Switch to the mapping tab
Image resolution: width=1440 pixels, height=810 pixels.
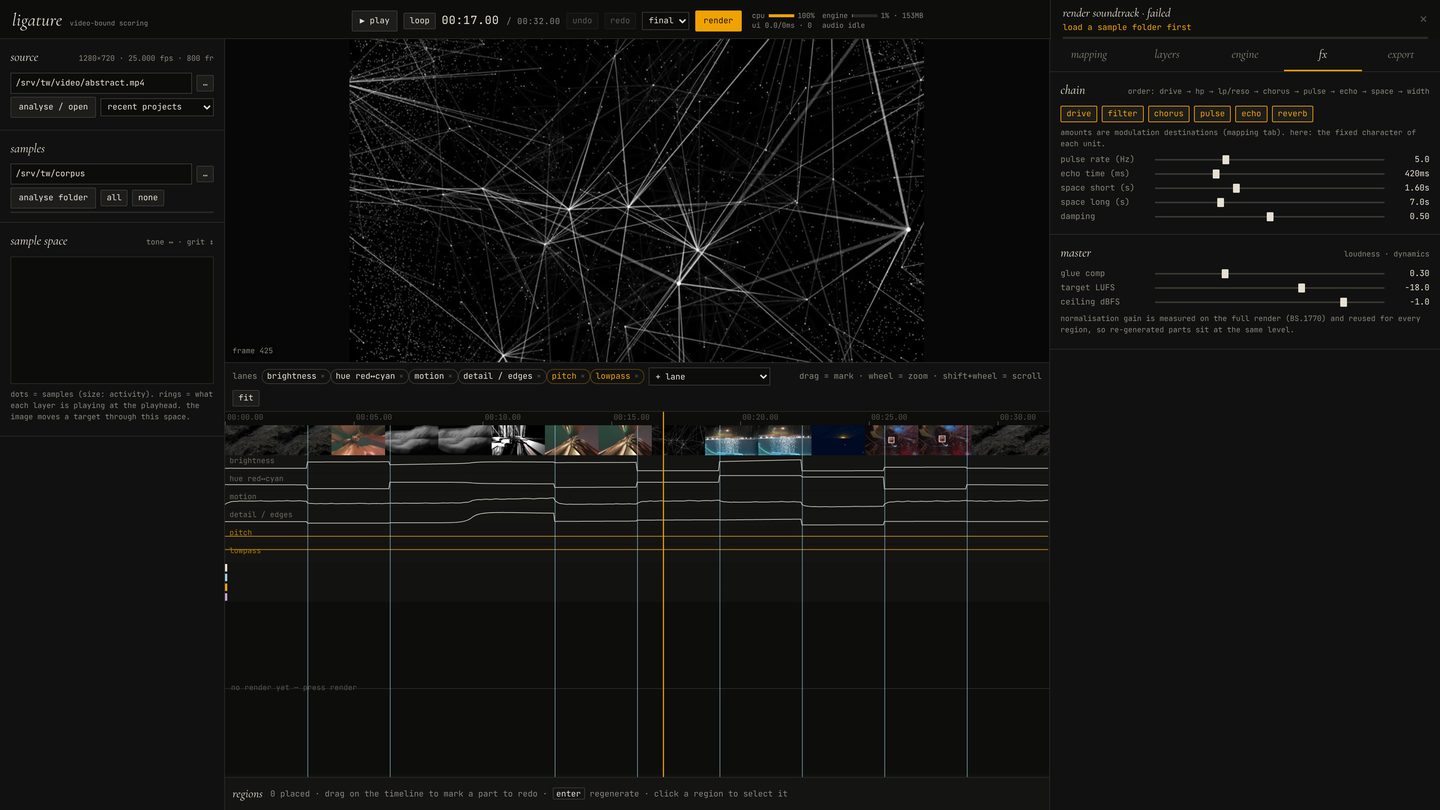point(1089,55)
